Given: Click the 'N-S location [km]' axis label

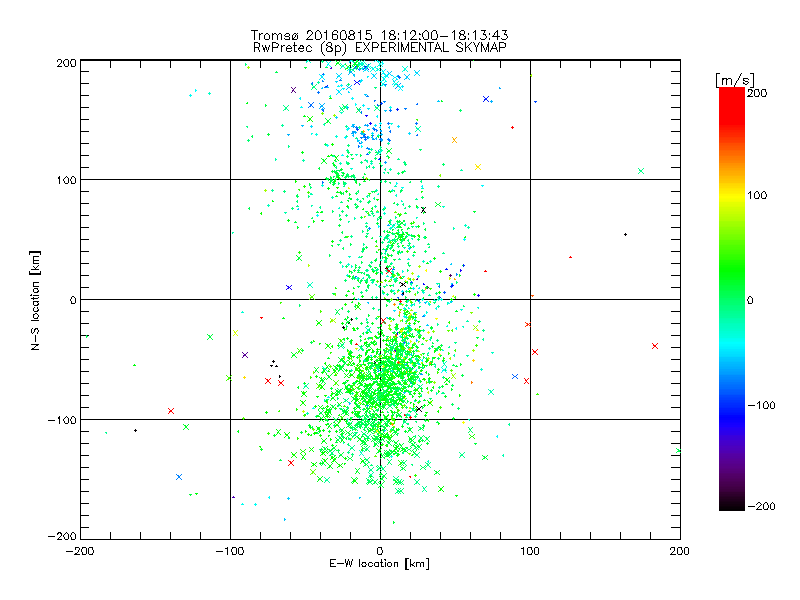Looking at the screenshot, I should [x=35, y=300].
